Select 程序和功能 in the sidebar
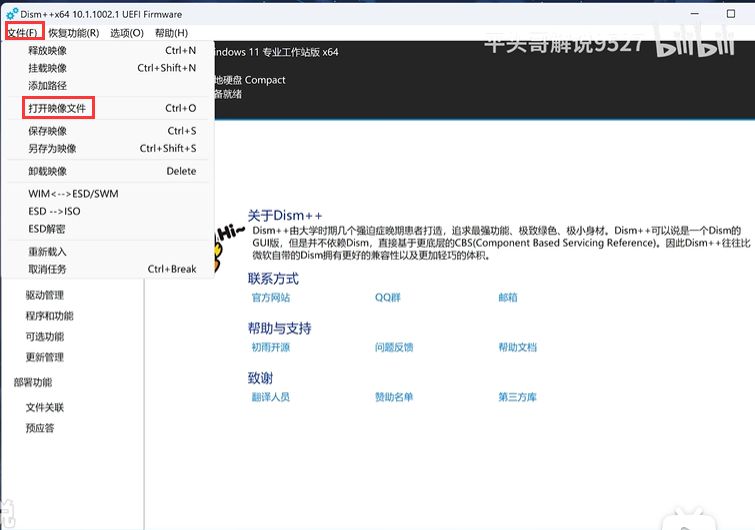Image resolution: width=755 pixels, height=530 pixels. [x=49, y=316]
